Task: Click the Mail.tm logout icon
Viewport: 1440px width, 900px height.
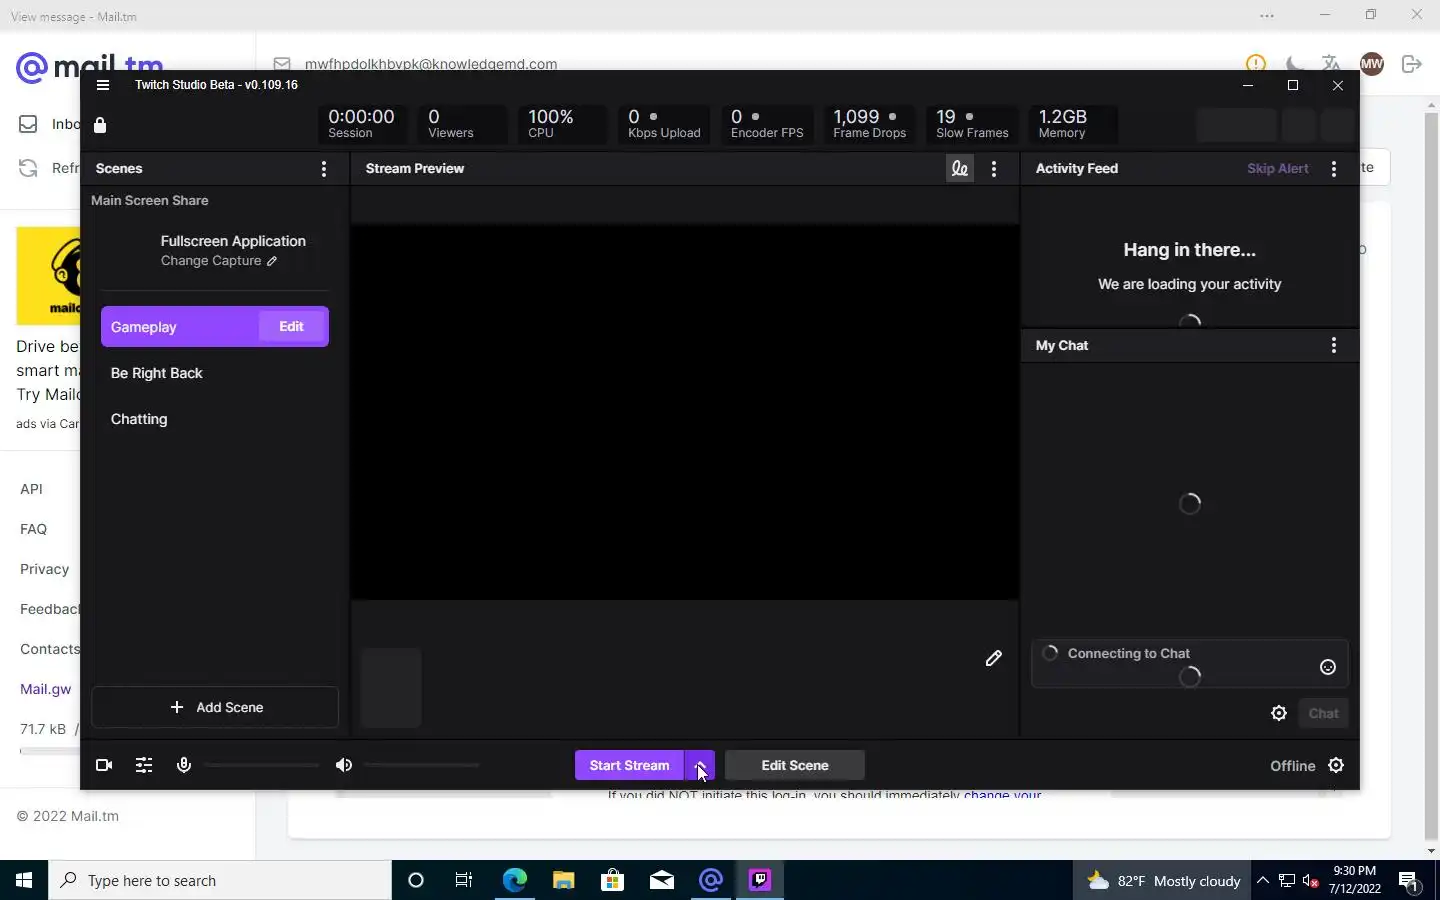Action: coord(1412,64)
